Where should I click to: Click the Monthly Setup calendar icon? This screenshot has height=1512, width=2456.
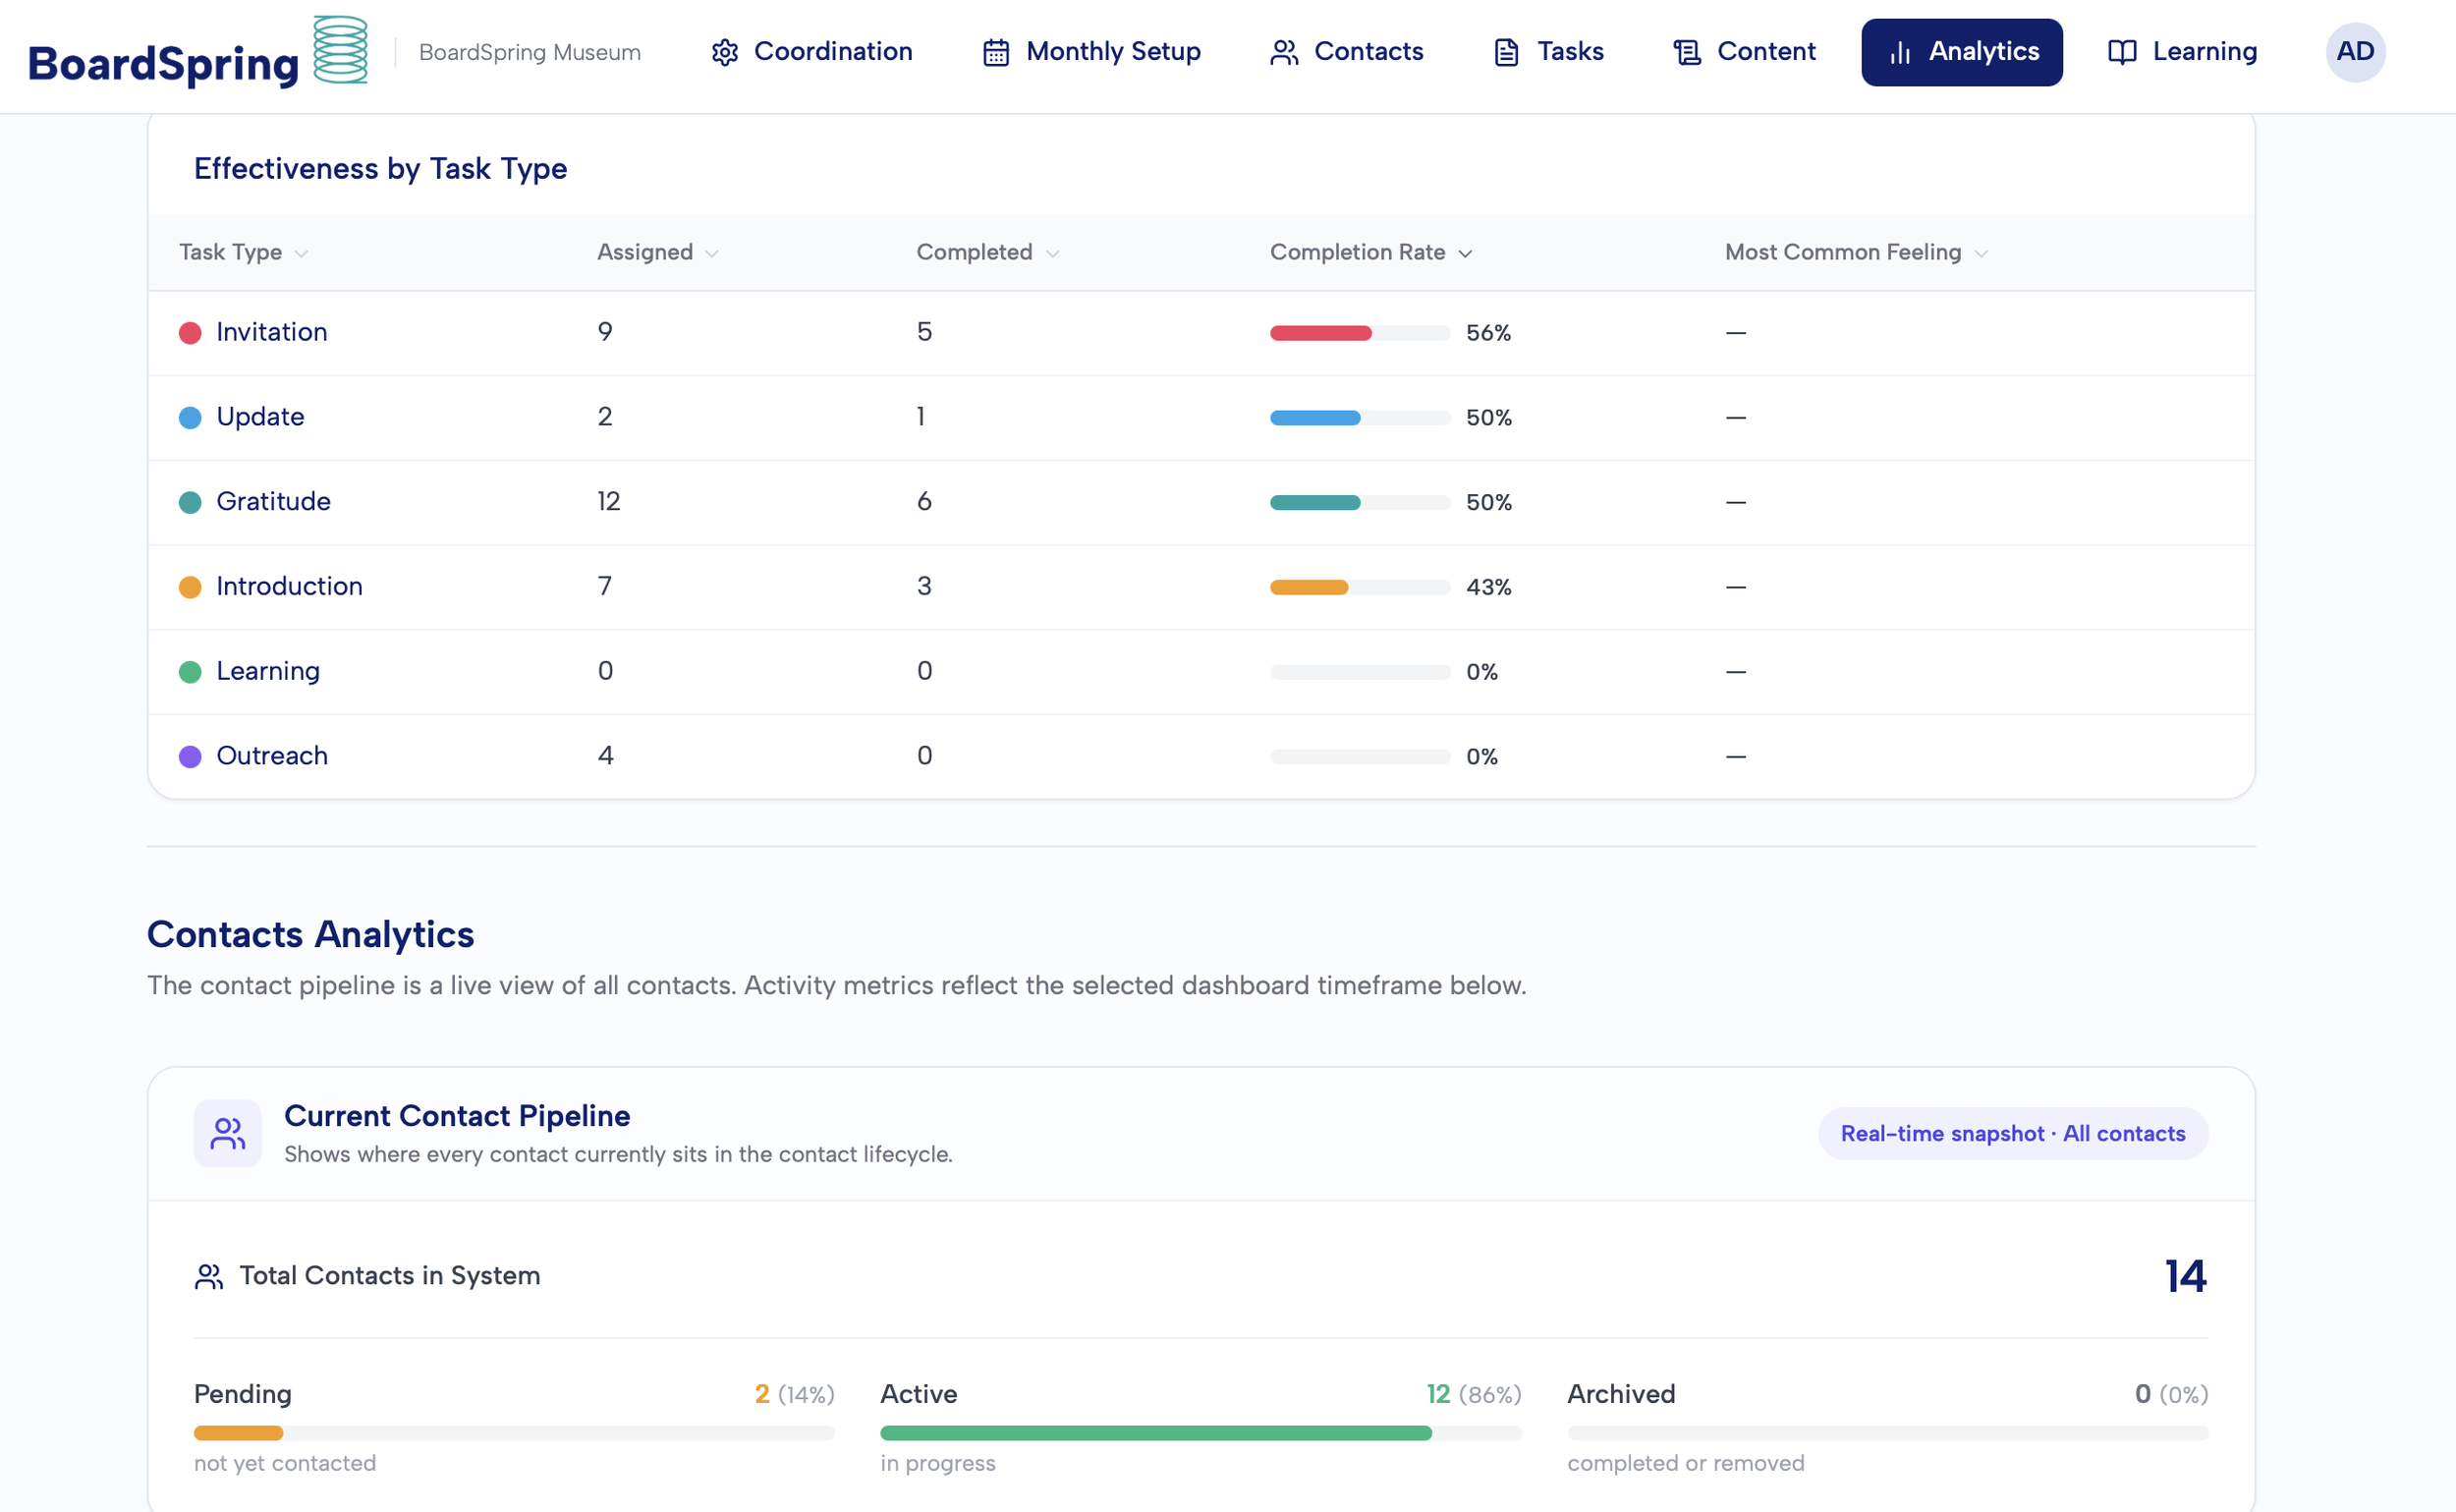click(996, 52)
